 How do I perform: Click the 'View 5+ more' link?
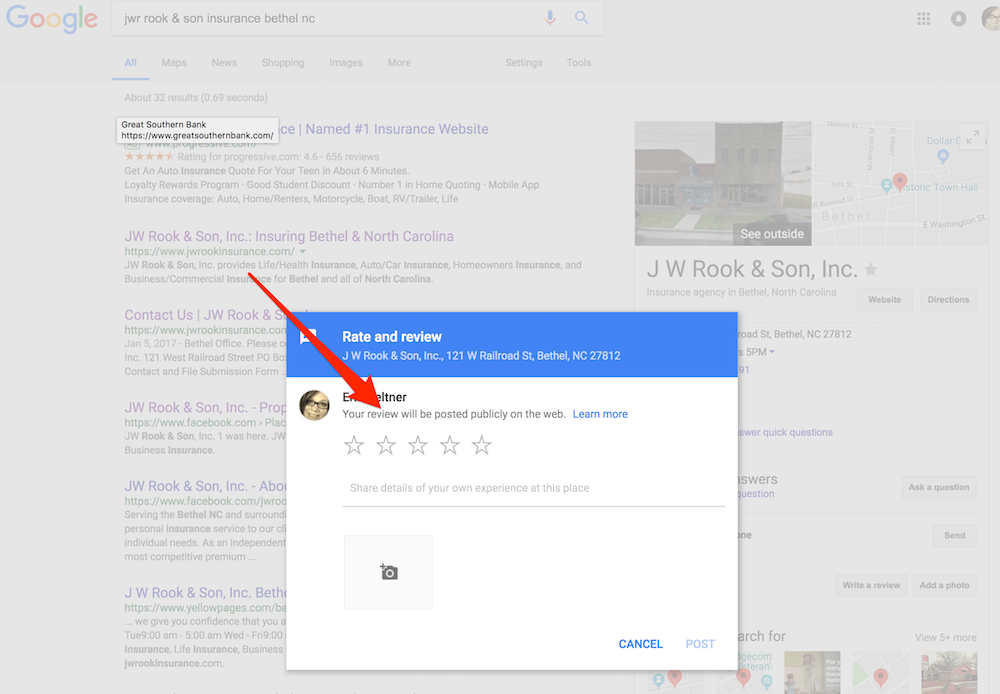[x=945, y=637]
